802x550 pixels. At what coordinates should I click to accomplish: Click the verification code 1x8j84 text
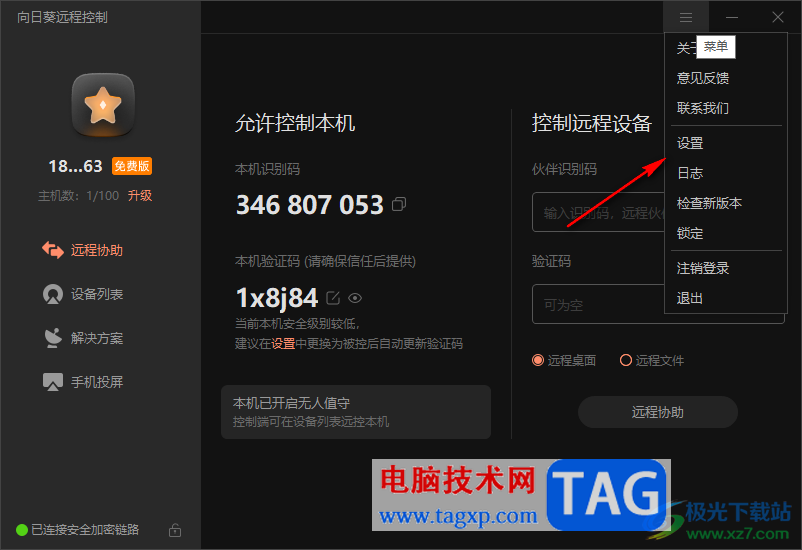click(277, 298)
